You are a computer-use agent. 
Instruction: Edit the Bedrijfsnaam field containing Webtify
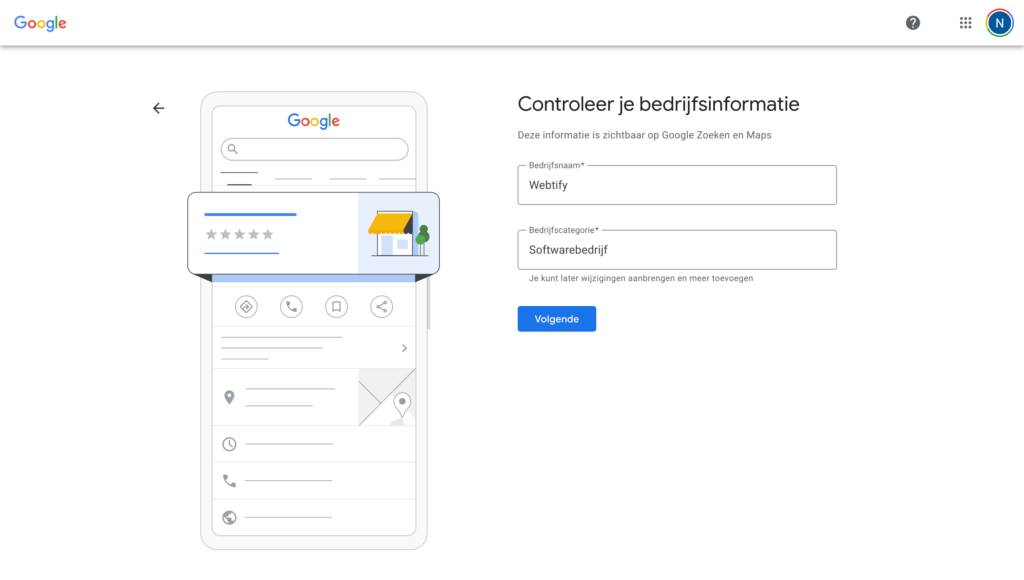click(677, 185)
